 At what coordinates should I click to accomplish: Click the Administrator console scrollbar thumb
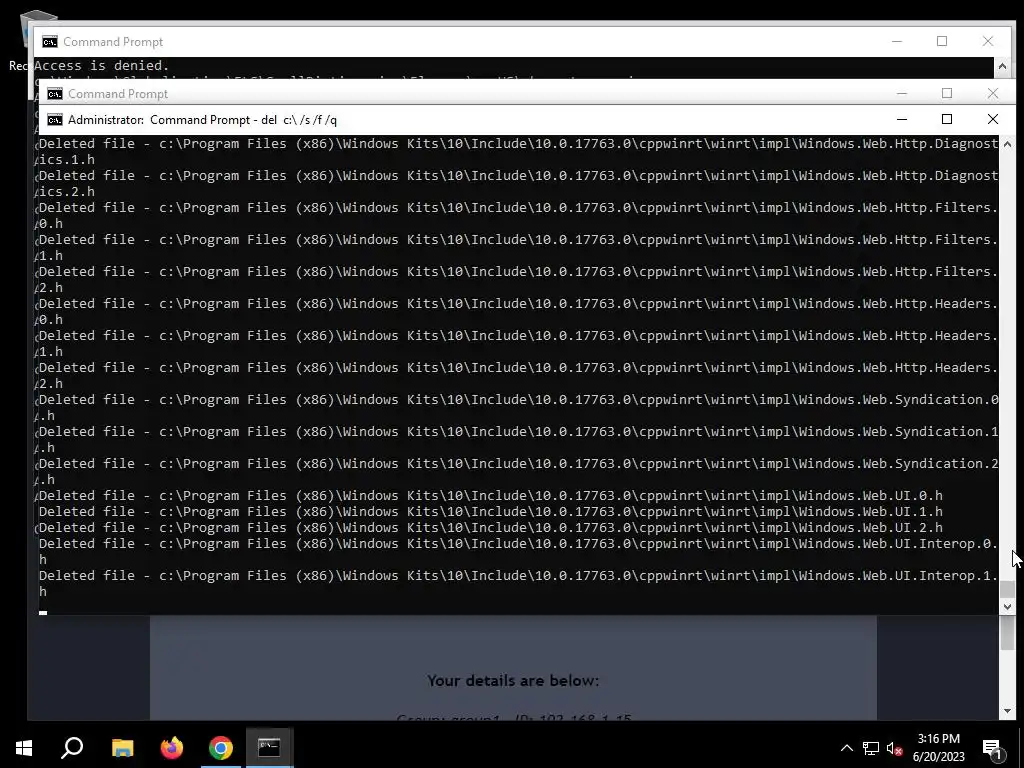[1008, 589]
